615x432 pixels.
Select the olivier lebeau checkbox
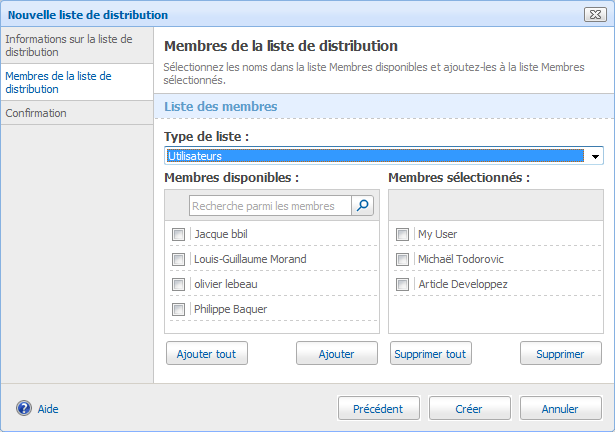[179, 284]
